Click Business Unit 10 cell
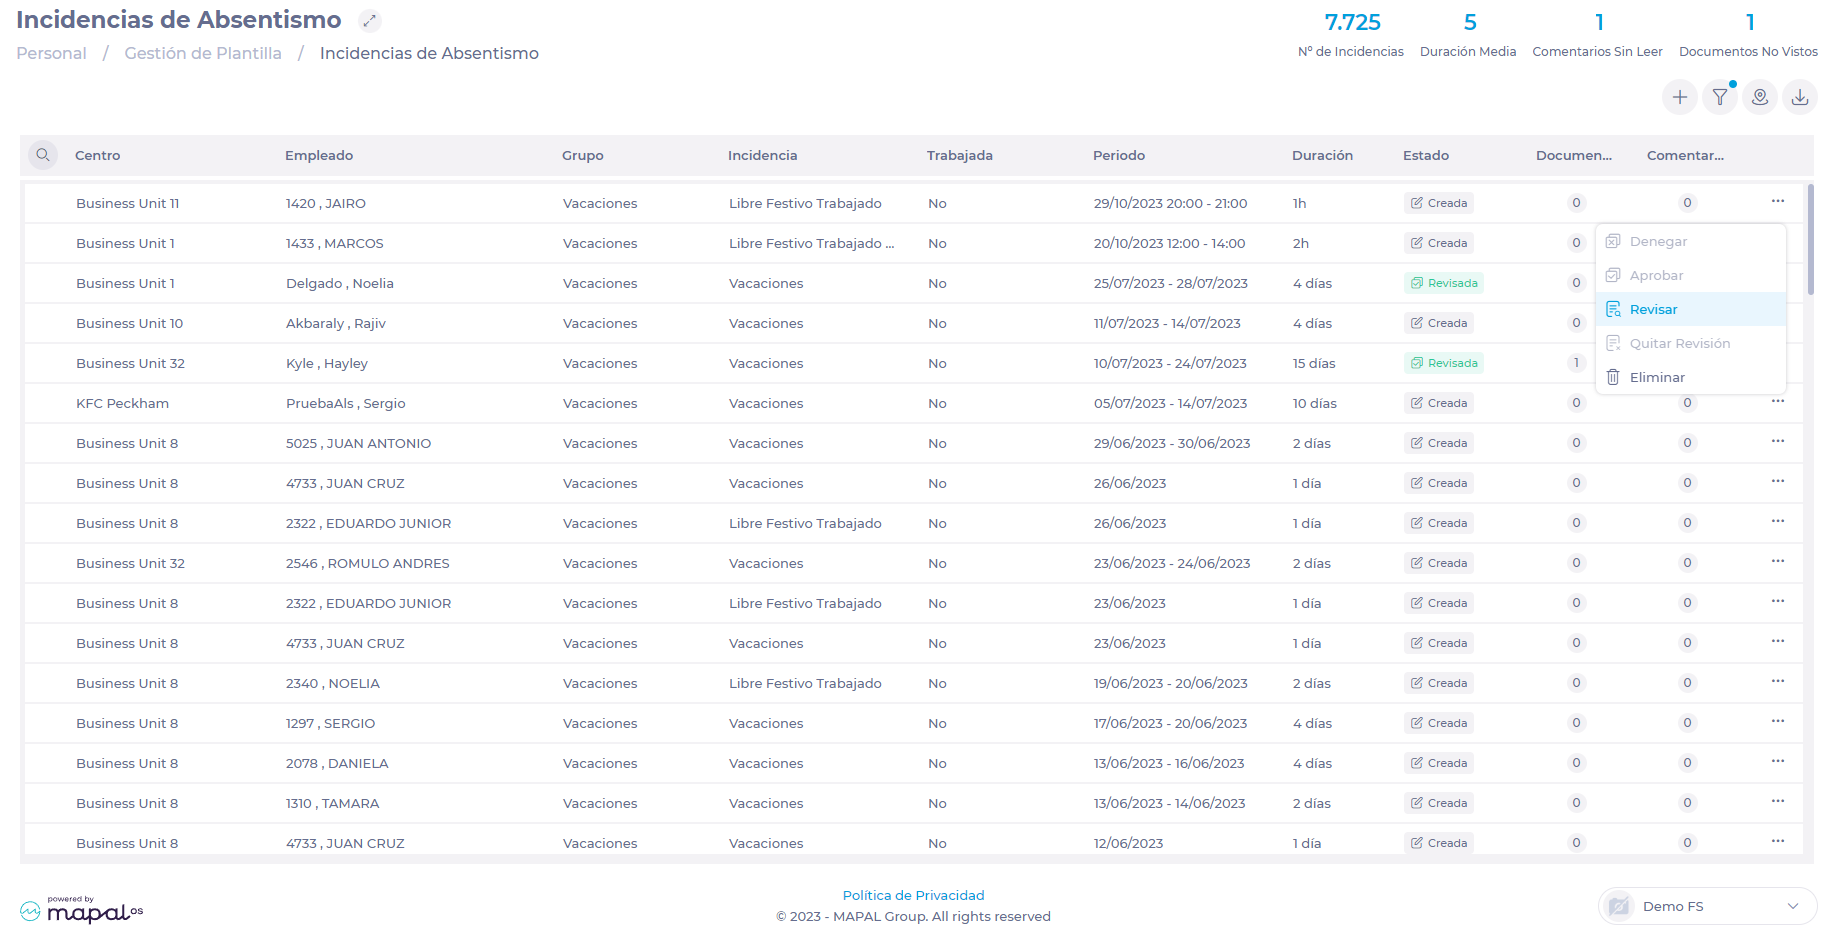This screenshot has height=937, width=1826. pos(130,323)
